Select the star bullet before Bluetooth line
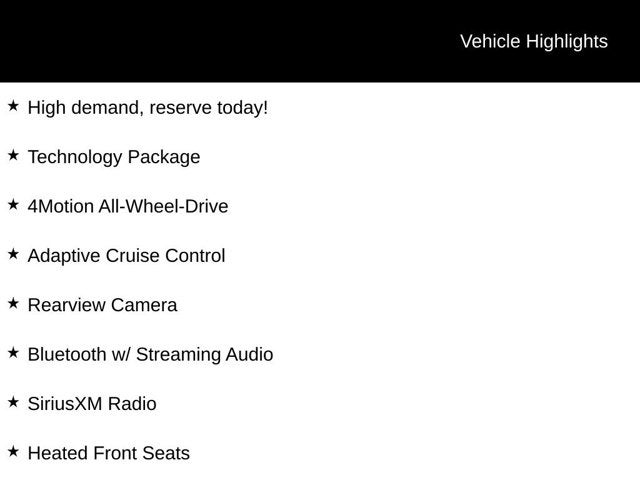 coord(13,352)
